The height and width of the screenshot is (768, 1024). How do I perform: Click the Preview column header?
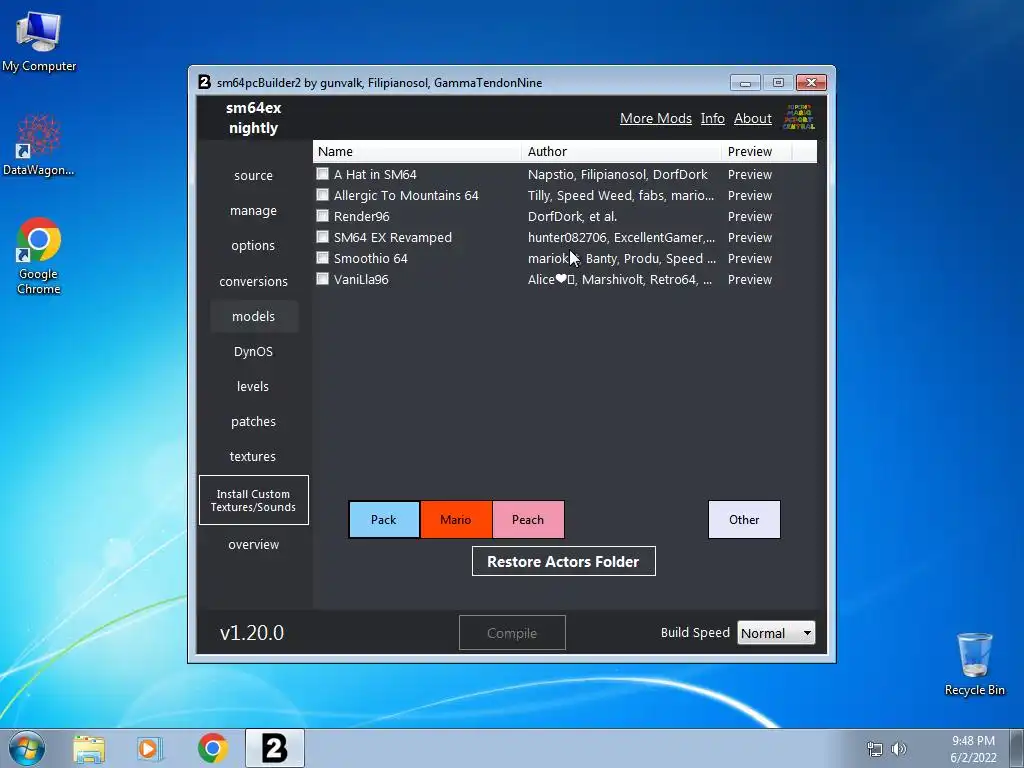pos(756,152)
